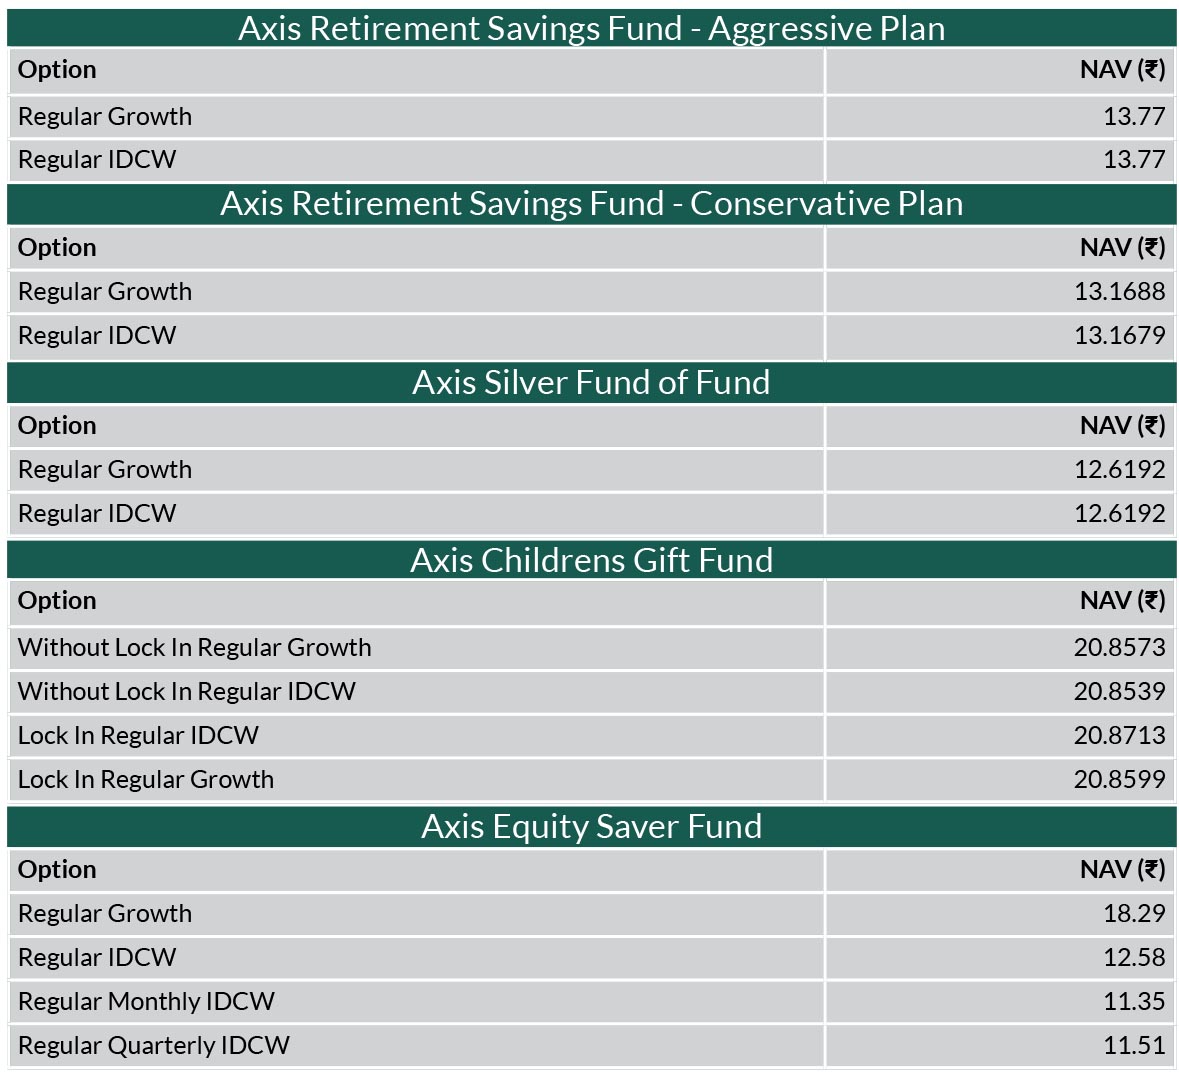Select Regular Growth label in Axis Silver Fund table
1179x1073 pixels.
point(105,469)
